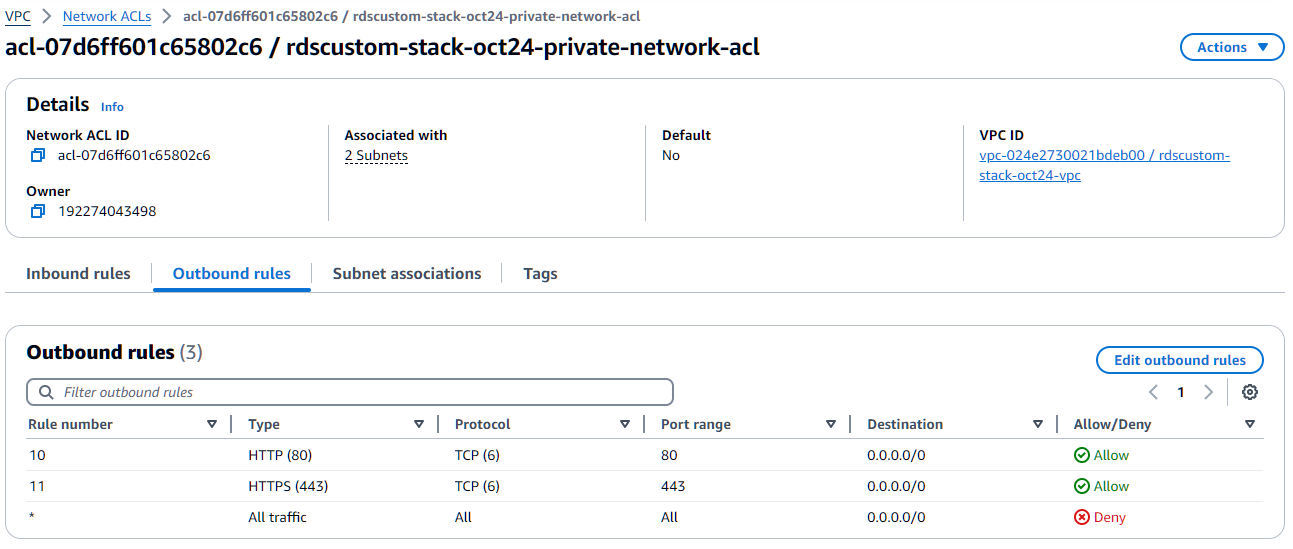Copy the Network ACL ID
The height and width of the screenshot is (549, 1293).
click(x=38, y=155)
